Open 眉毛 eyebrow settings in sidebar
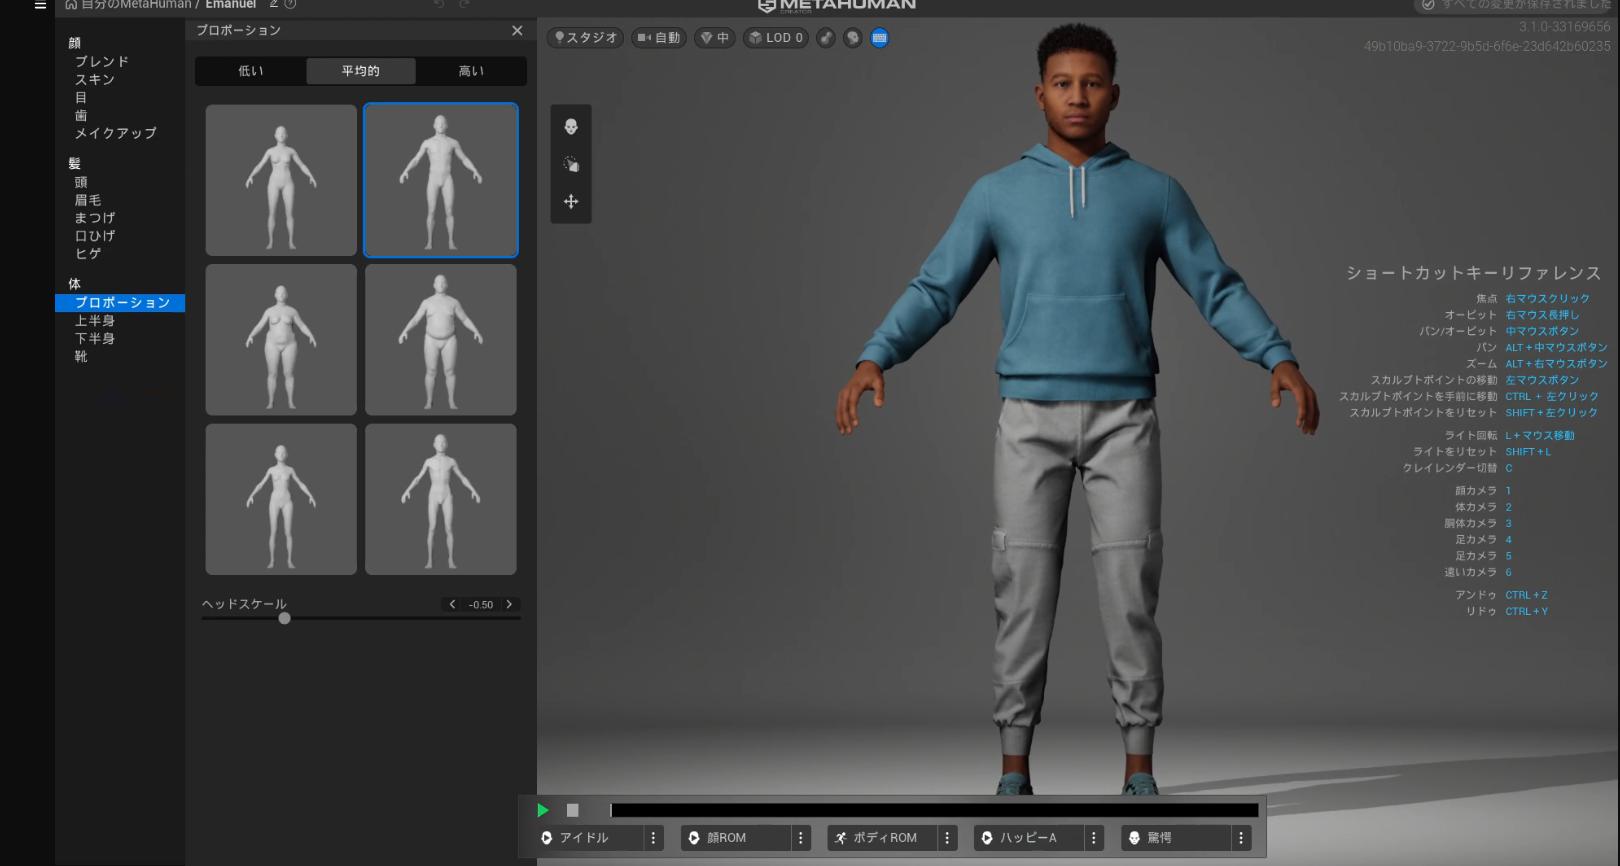 click(88, 200)
